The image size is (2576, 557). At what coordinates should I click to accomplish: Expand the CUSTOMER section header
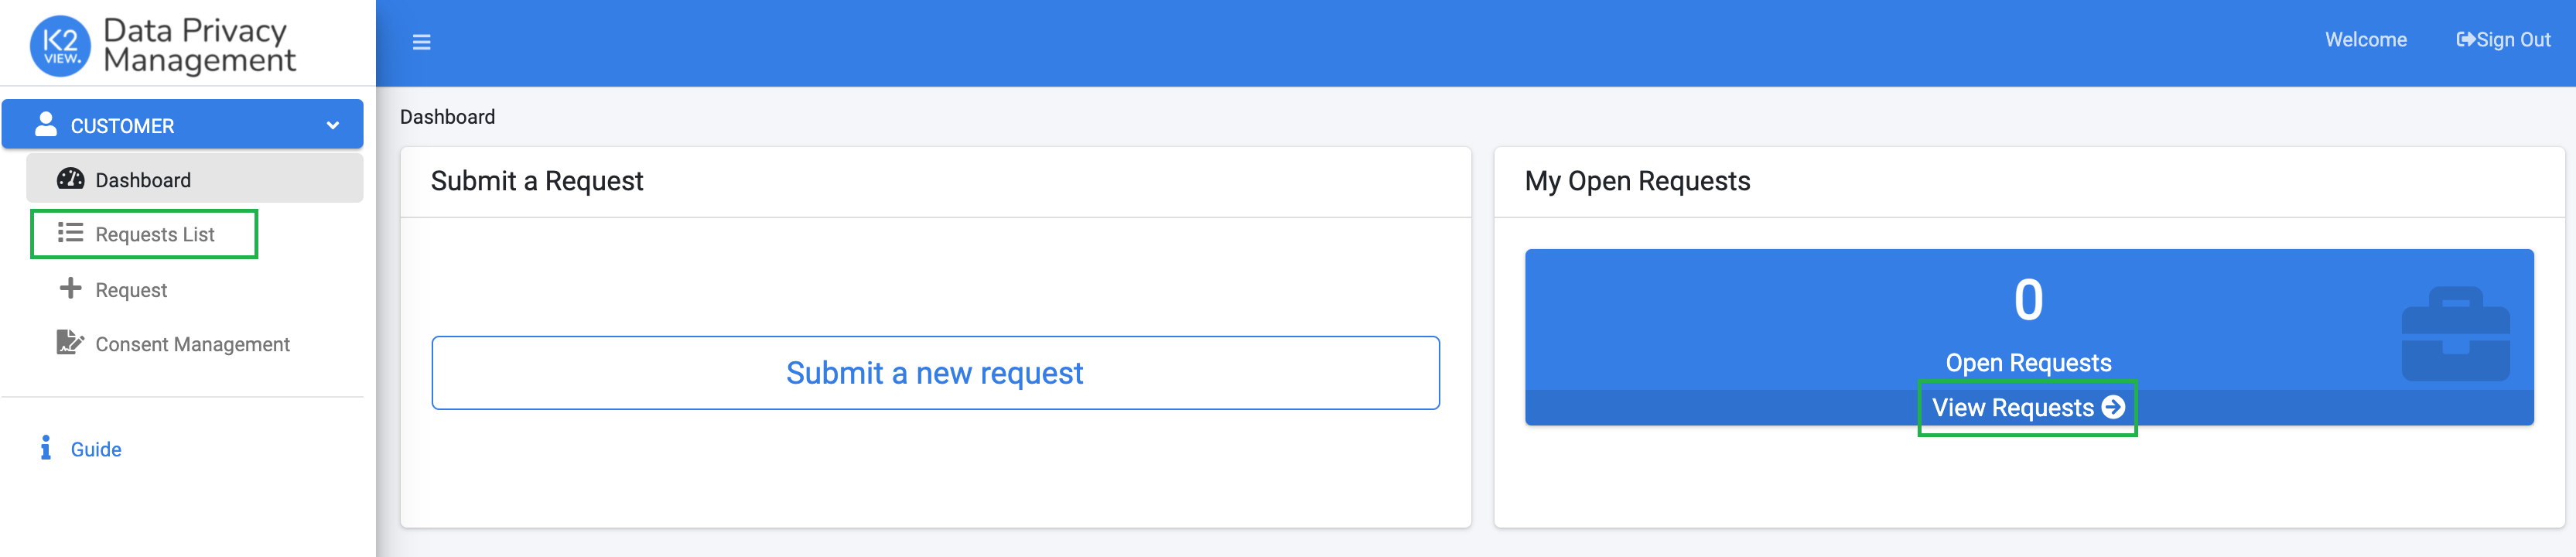click(x=182, y=125)
